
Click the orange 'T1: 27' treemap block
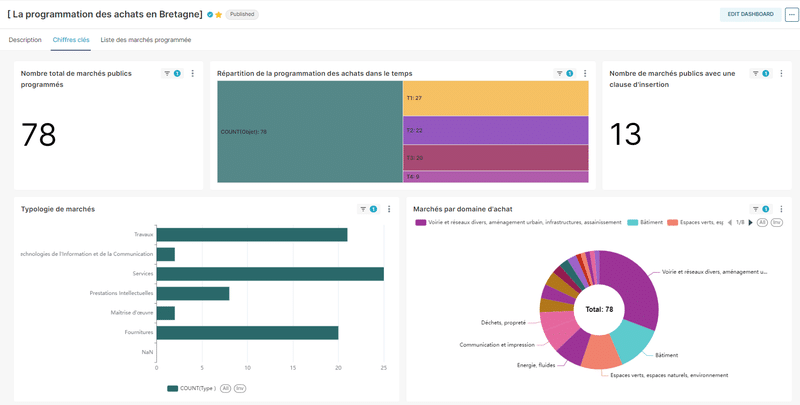coord(494,98)
